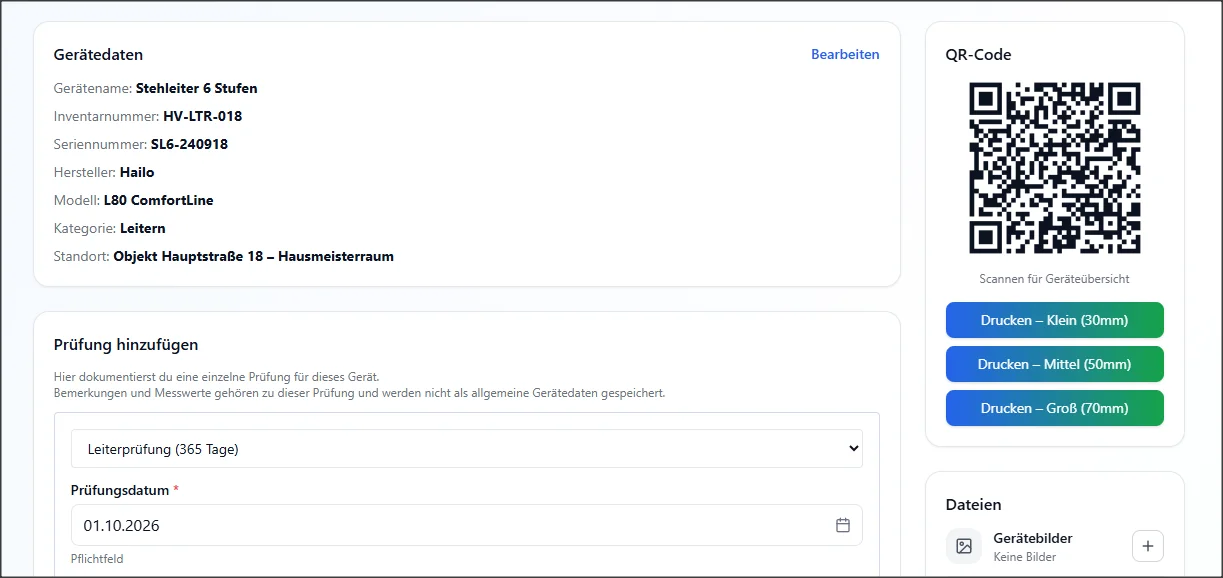The image size is (1223, 578).
Task: Click location 'Objekt Hauptstraße 18 – Hausmeisterraum'
Action: point(253,256)
